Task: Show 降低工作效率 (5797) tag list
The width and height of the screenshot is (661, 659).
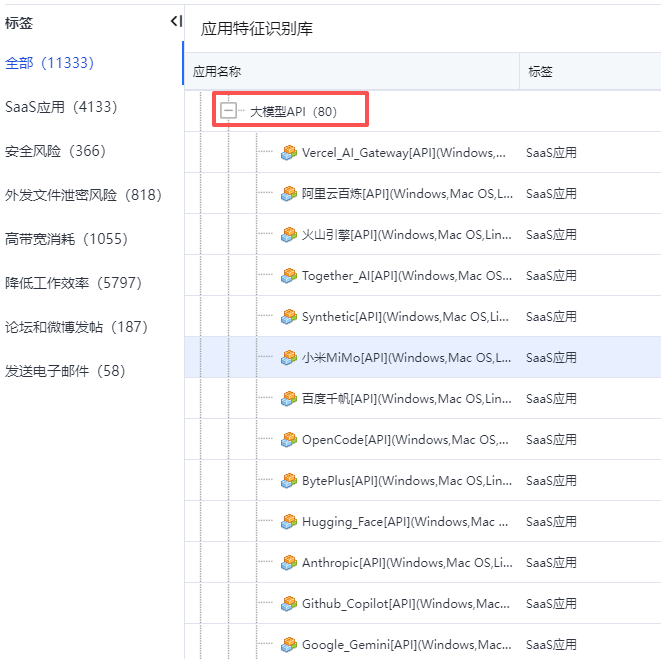Action: (74, 283)
